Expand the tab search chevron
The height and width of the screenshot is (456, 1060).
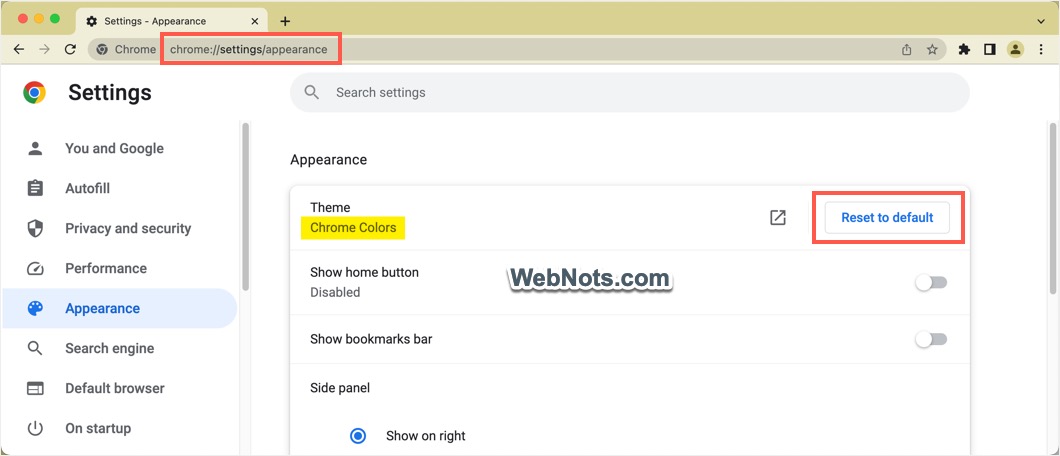coord(1041,22)
